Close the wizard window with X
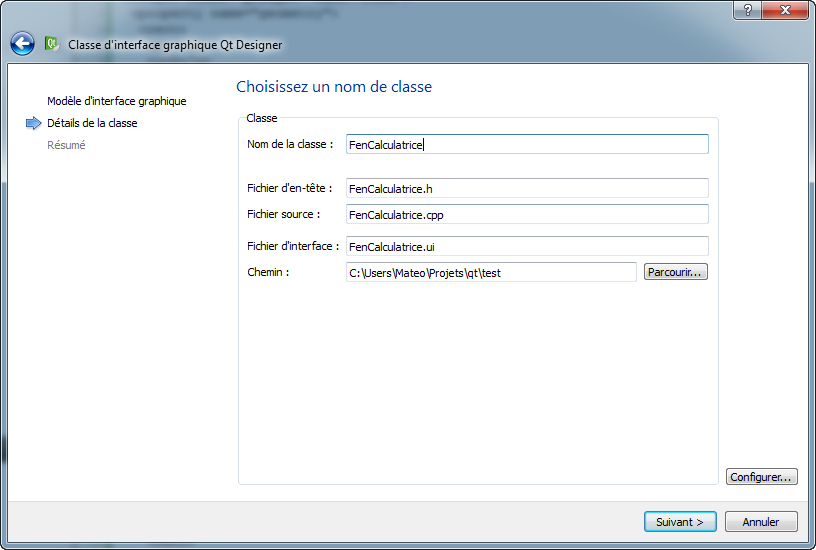 tap(785, 9)
